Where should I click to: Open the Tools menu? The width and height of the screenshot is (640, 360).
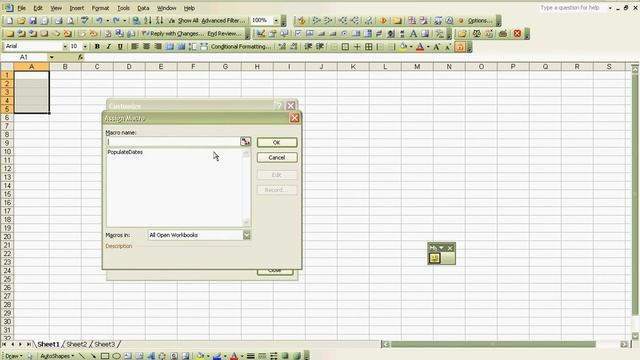click(x=123, y=8)
